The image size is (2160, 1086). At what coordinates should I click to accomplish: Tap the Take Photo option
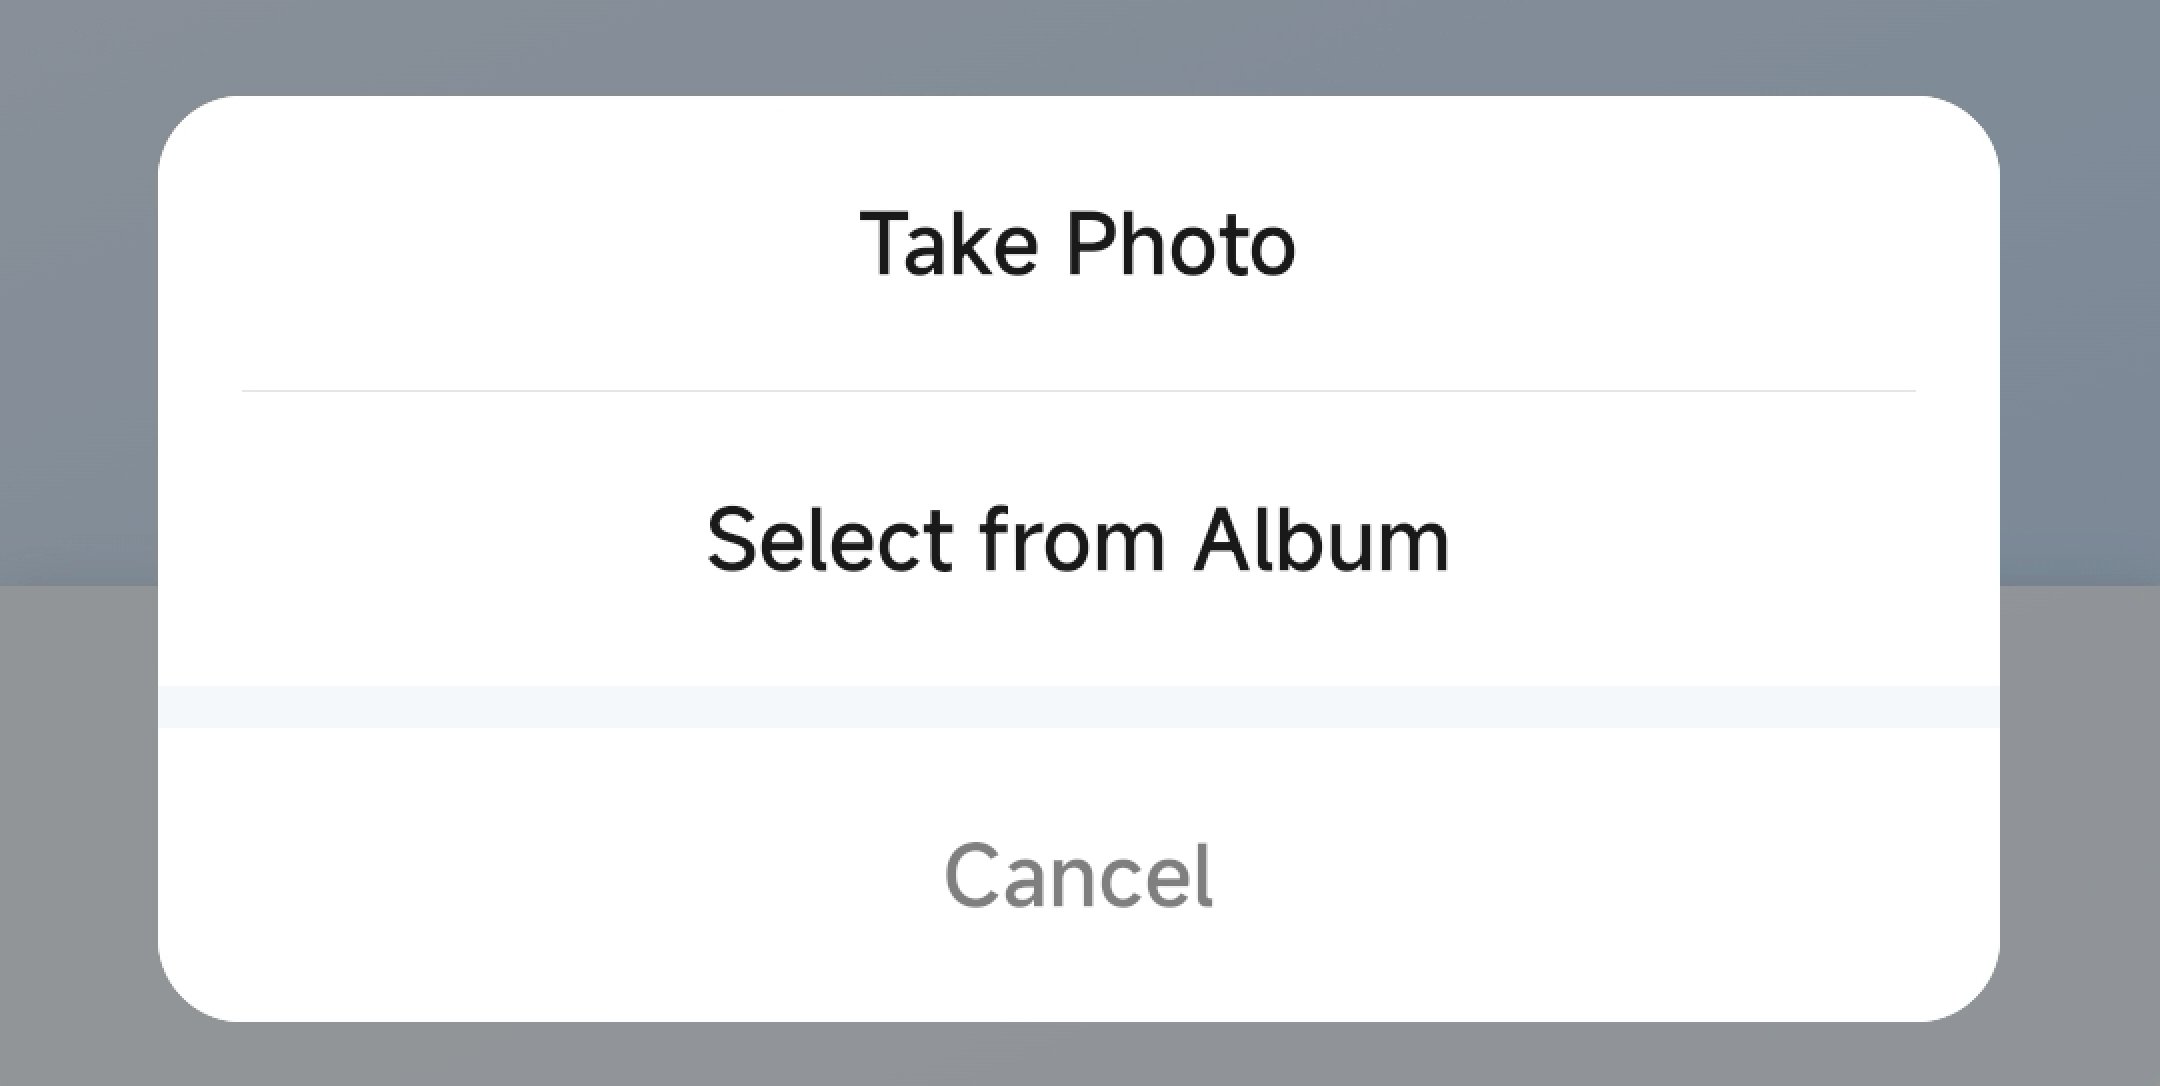coord(1078,244)
